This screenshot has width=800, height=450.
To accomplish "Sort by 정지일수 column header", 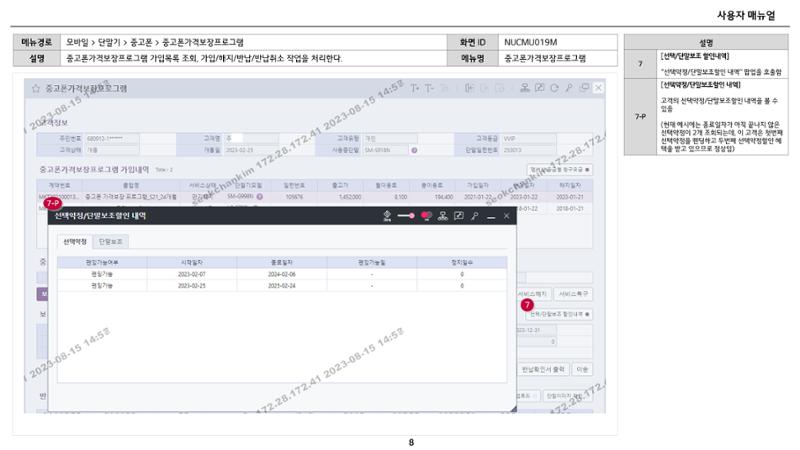I will 462,262.
